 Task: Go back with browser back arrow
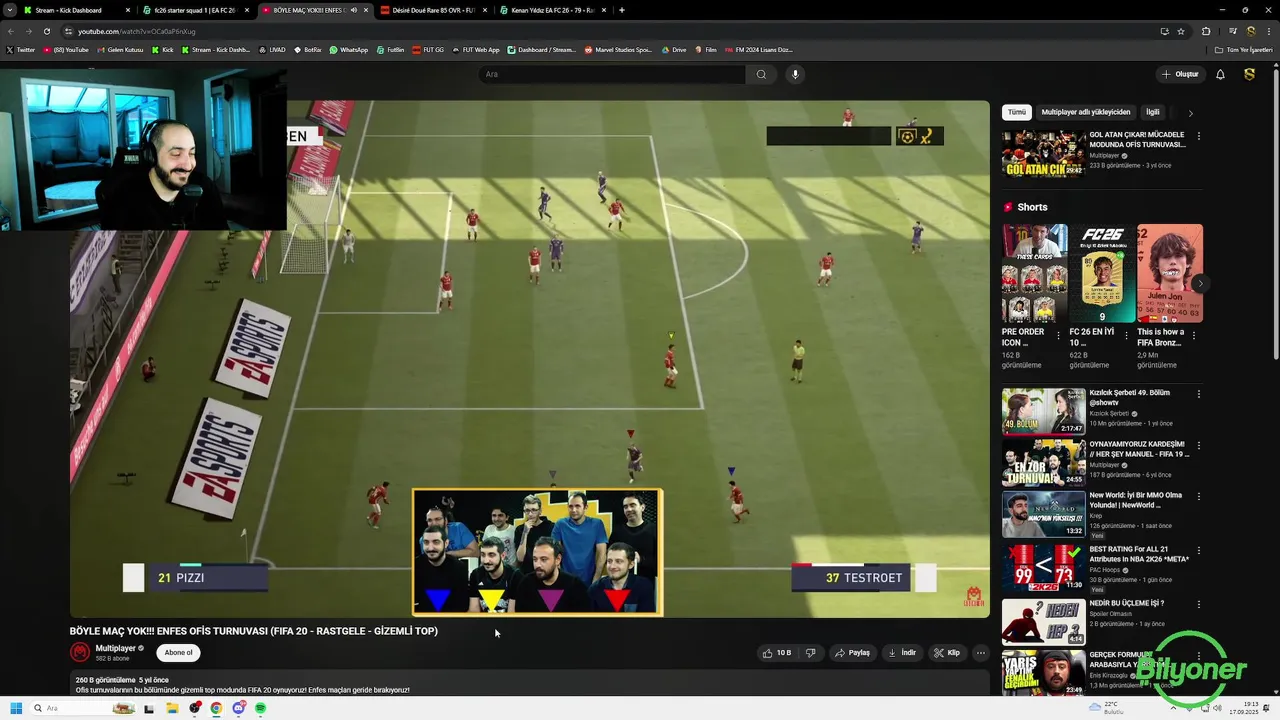[x=12, y=31]
